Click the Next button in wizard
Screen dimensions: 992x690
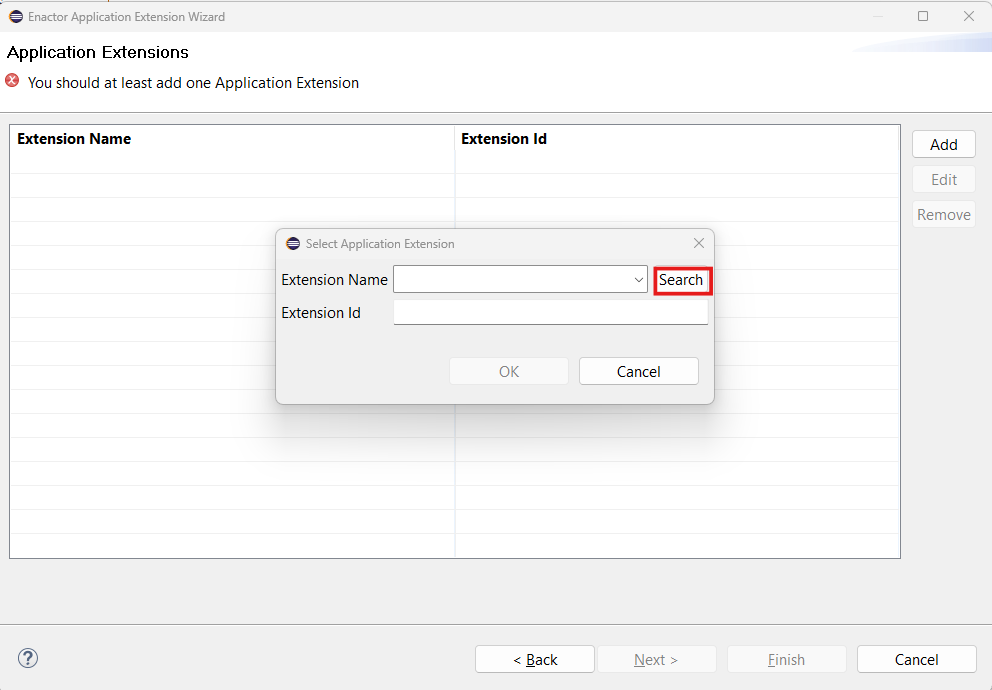click(x=657, y=660)
